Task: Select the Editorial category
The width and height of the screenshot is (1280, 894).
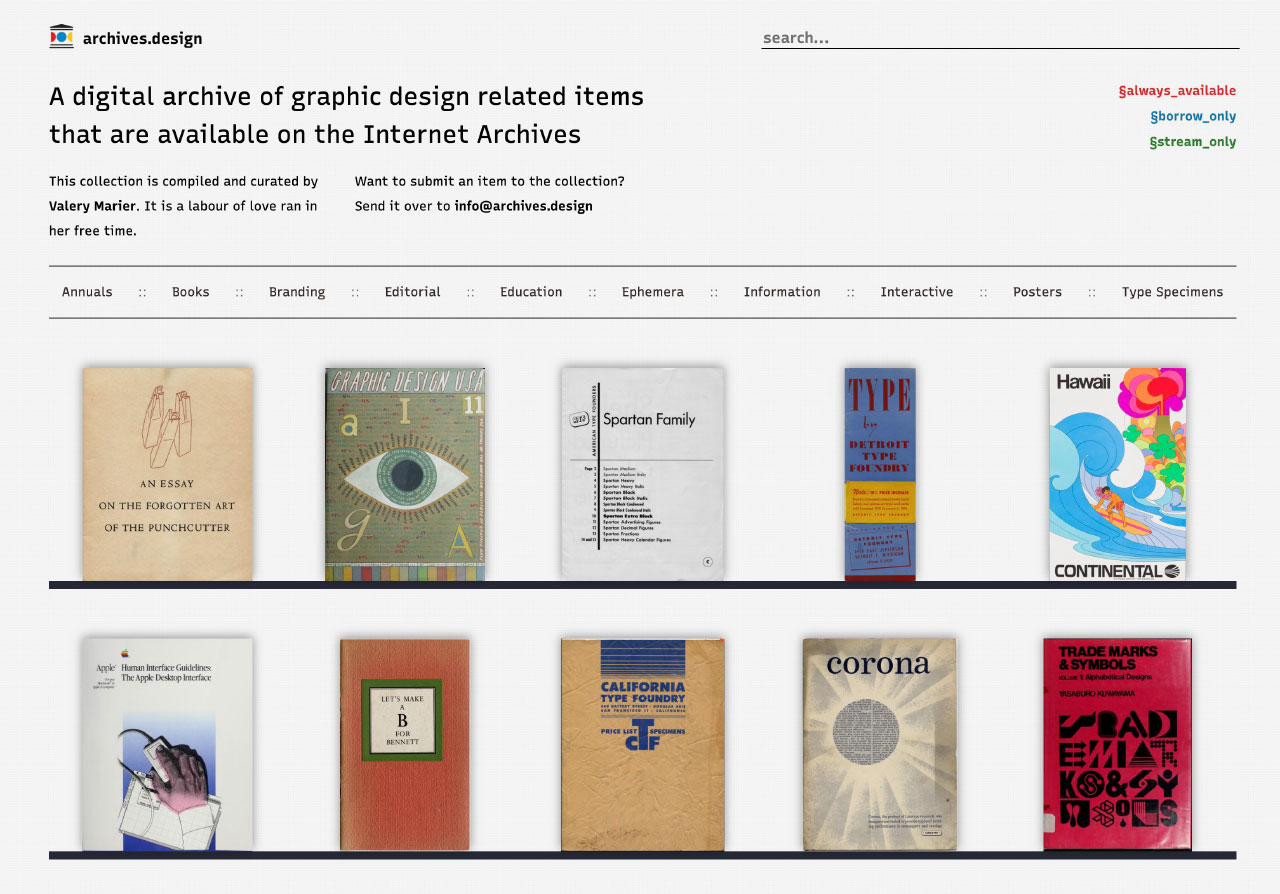Action: point(413,292)
